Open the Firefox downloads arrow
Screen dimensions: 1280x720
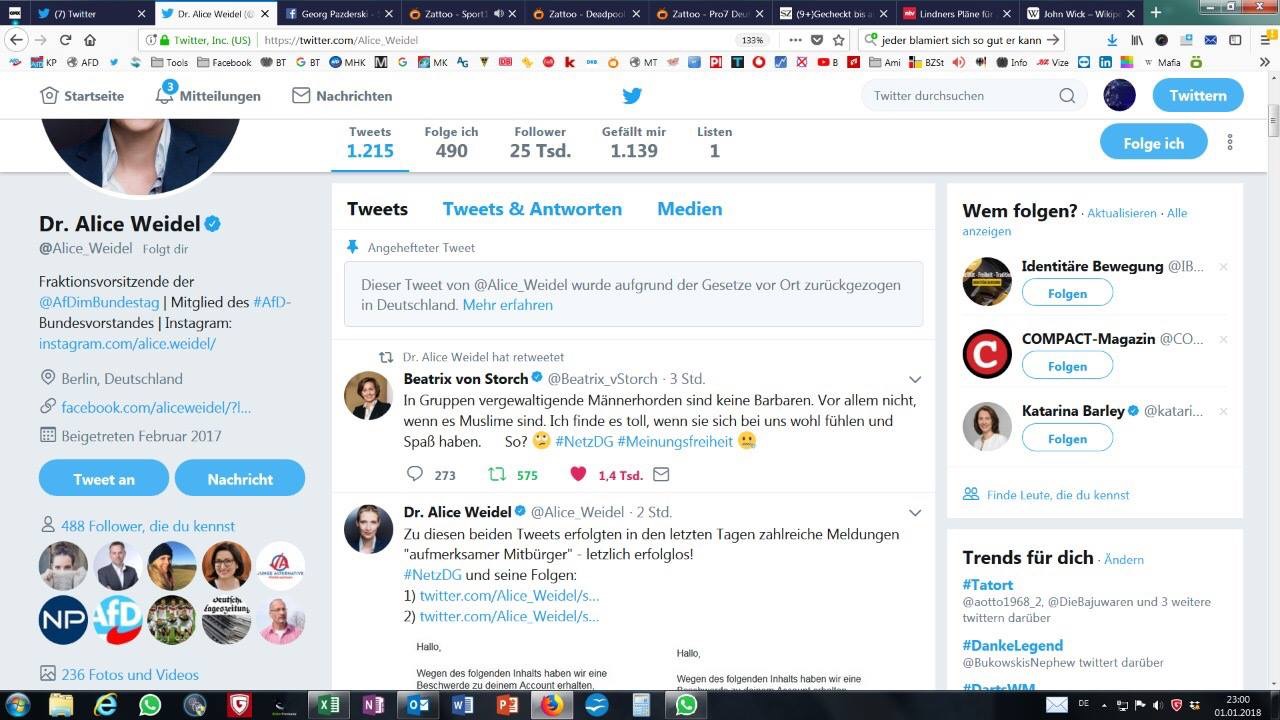click(1112, 40)
